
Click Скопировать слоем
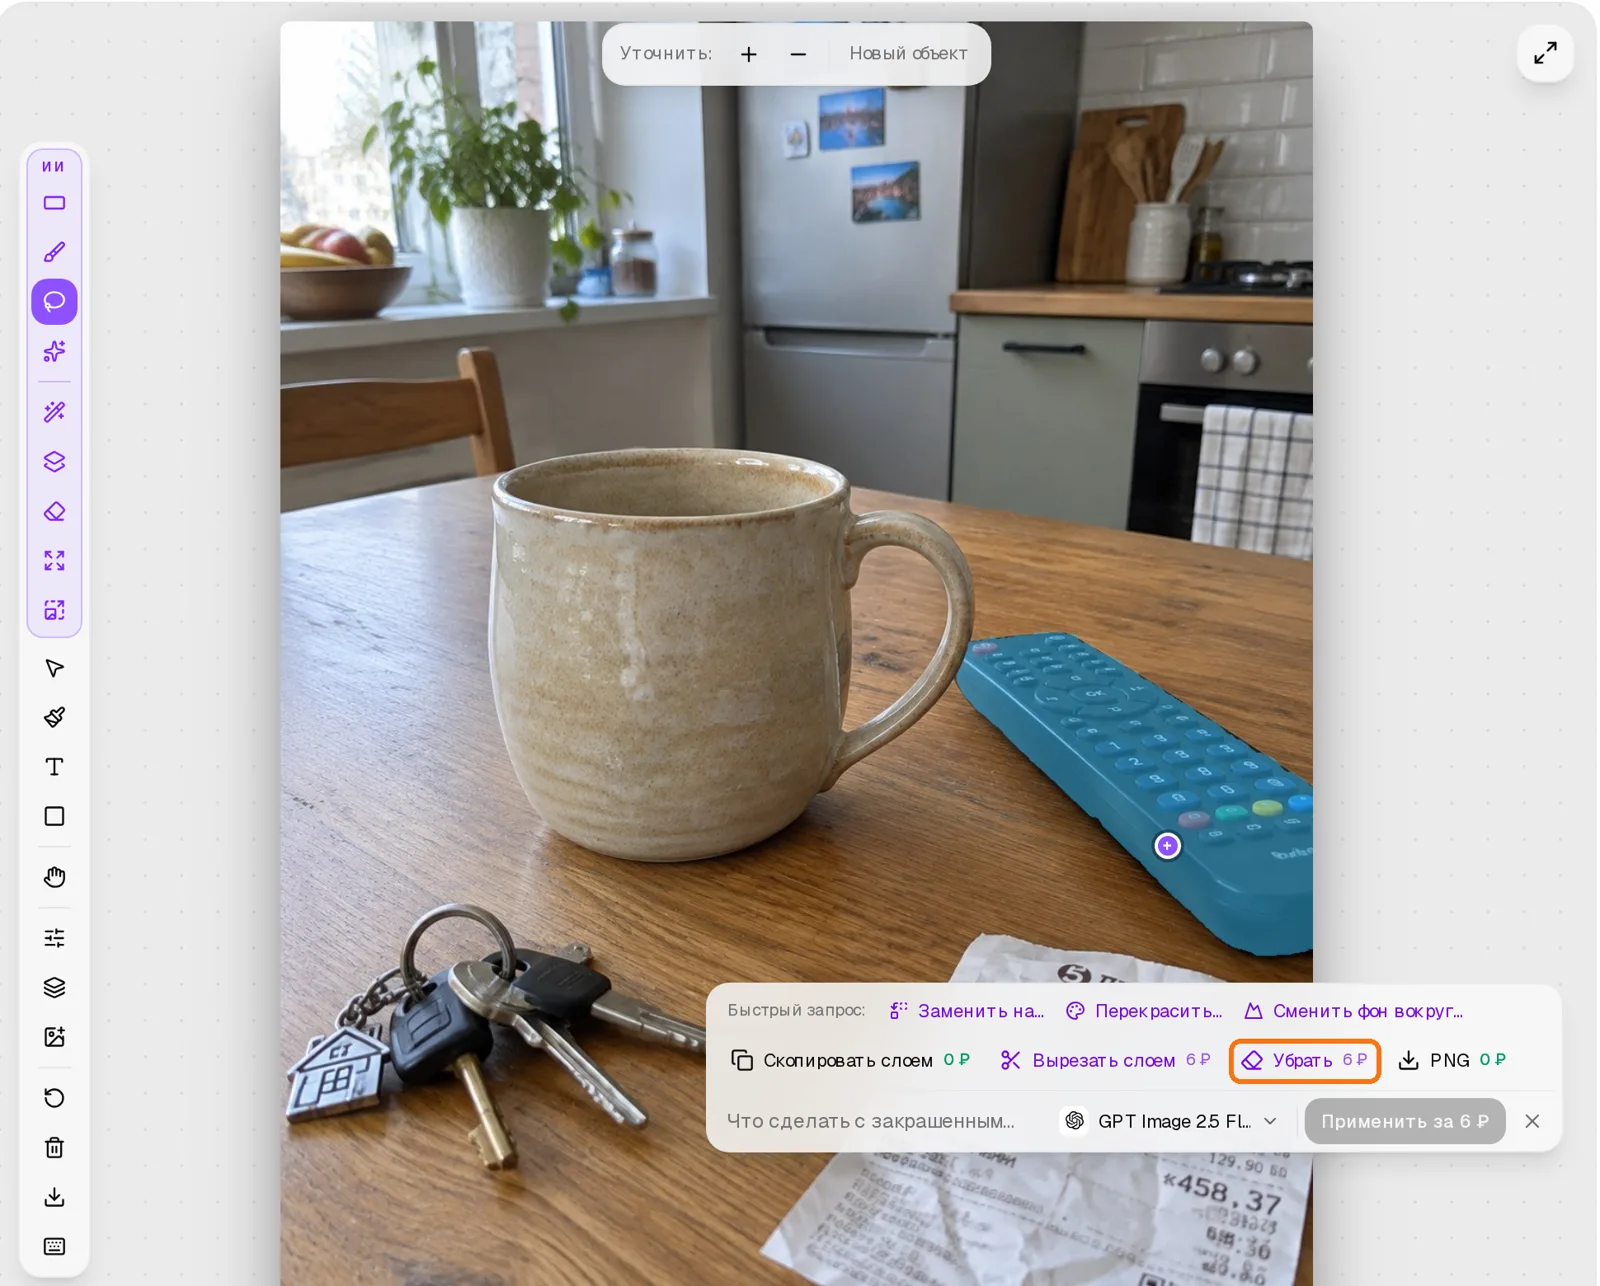[850, 1060]
